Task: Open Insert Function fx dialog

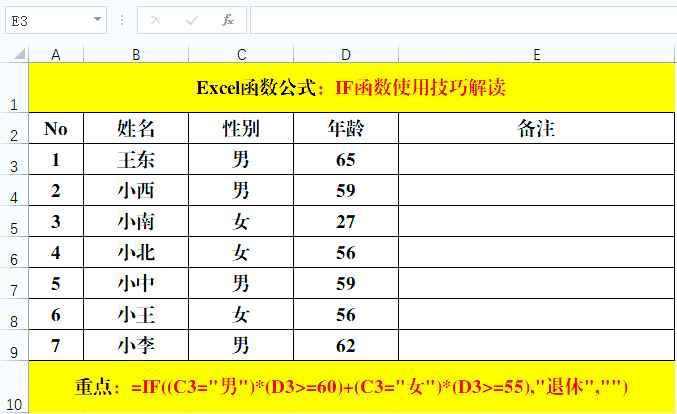Action: 228,20
